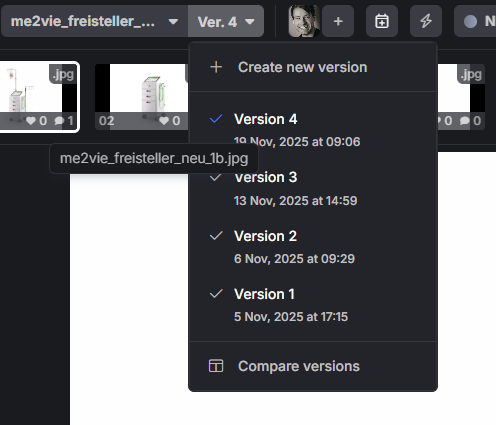
Task: Click the status dropdown with grey circle
Action: pos(475,21)
